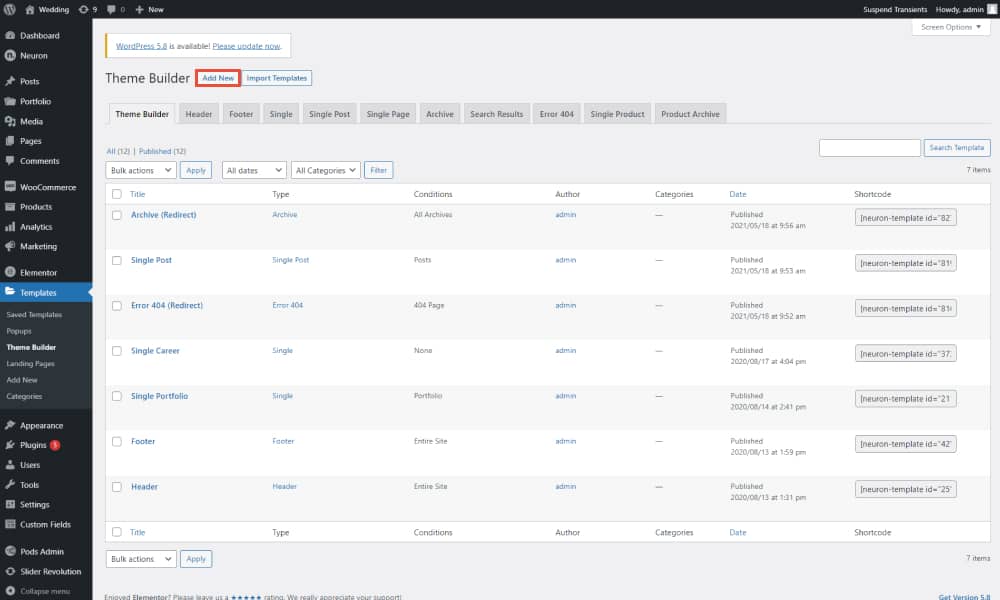Viewport: 1000px width, 600px height.
Task: Open the Elementor sidebar icon
Action: pos(10,272)
